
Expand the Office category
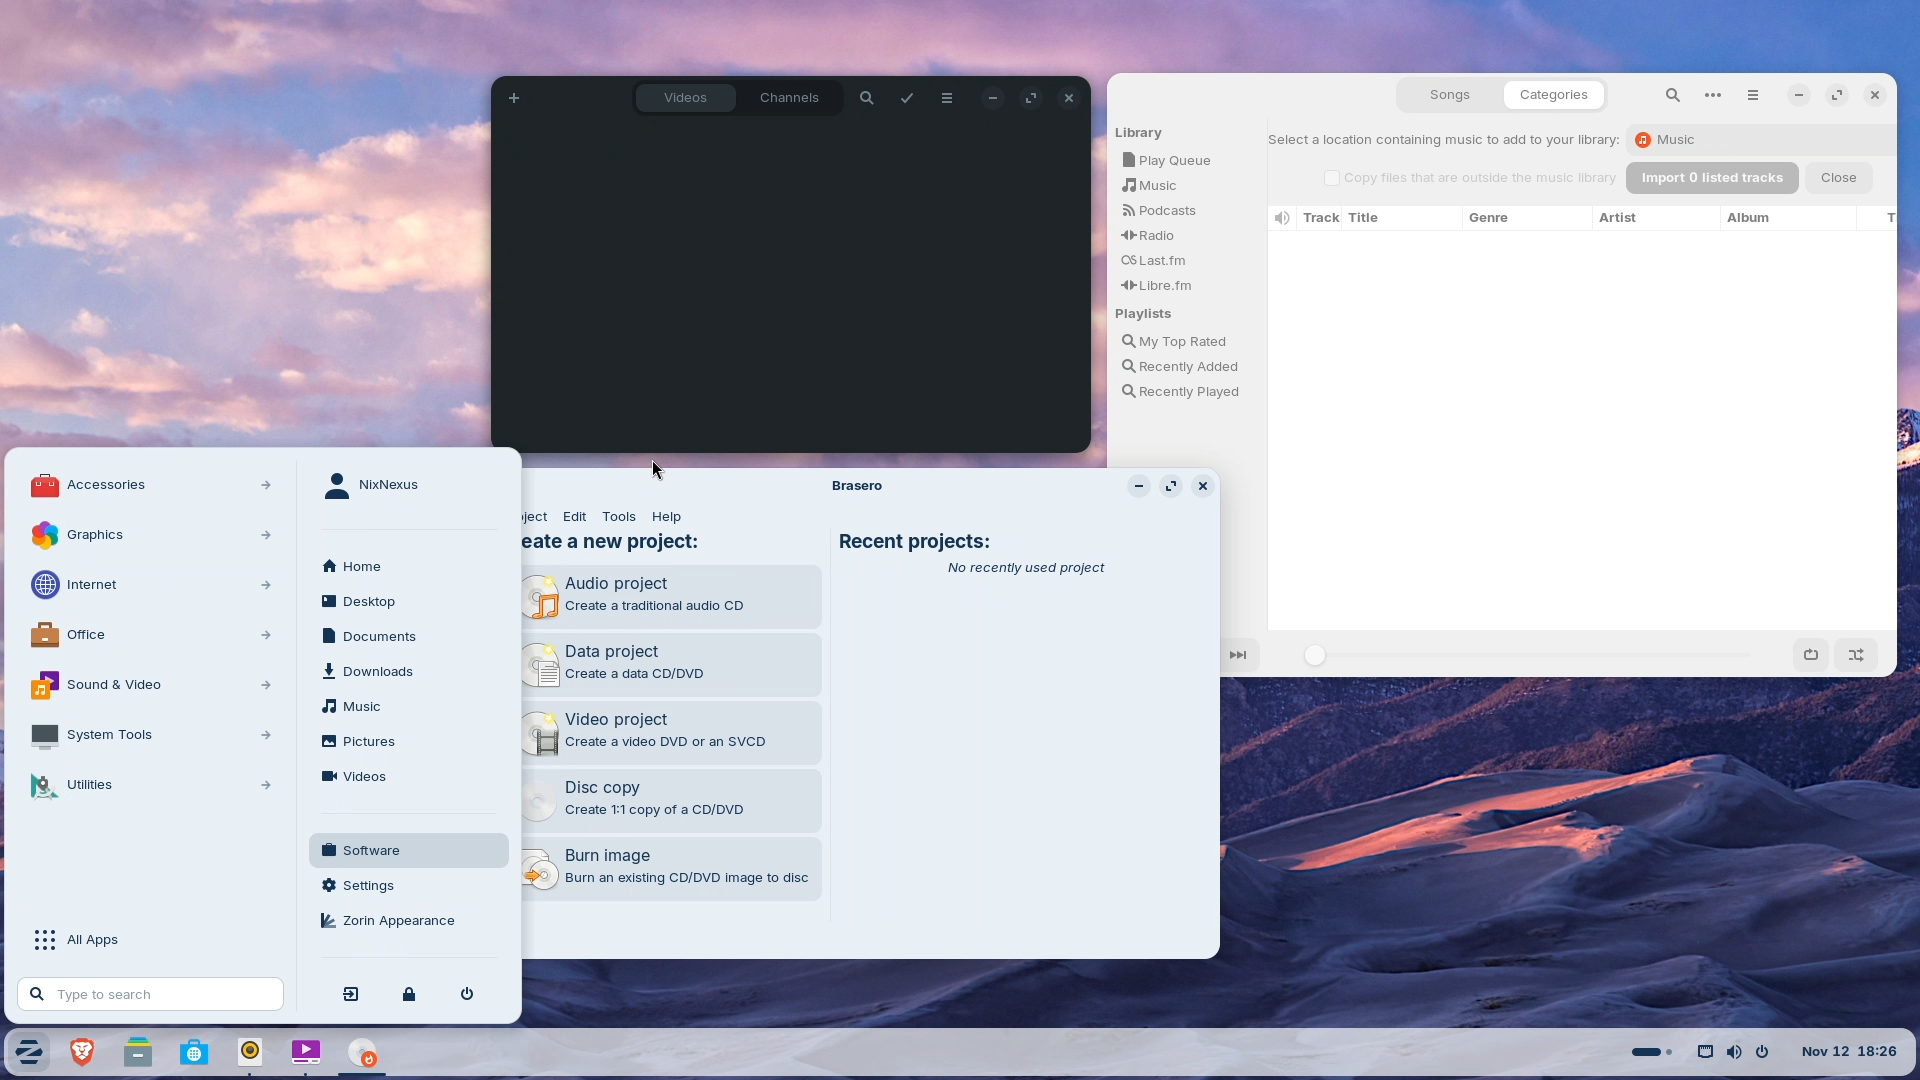(x=88, y=634)
